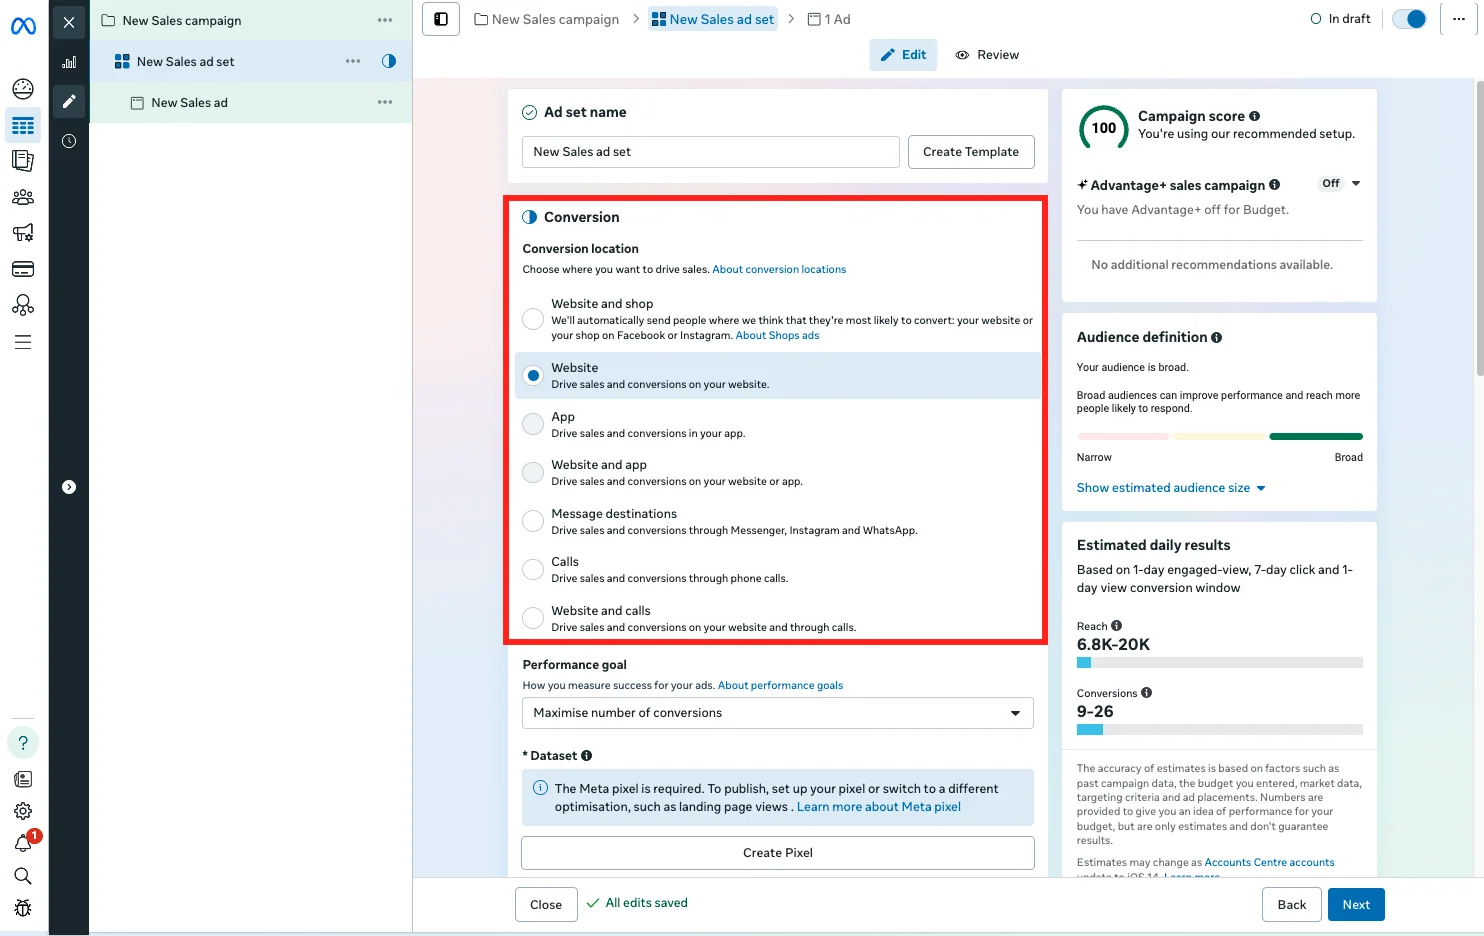Go to New Sales campaign breadcrumb
This screenshot has width=1484, height=936.
[546, 19]
